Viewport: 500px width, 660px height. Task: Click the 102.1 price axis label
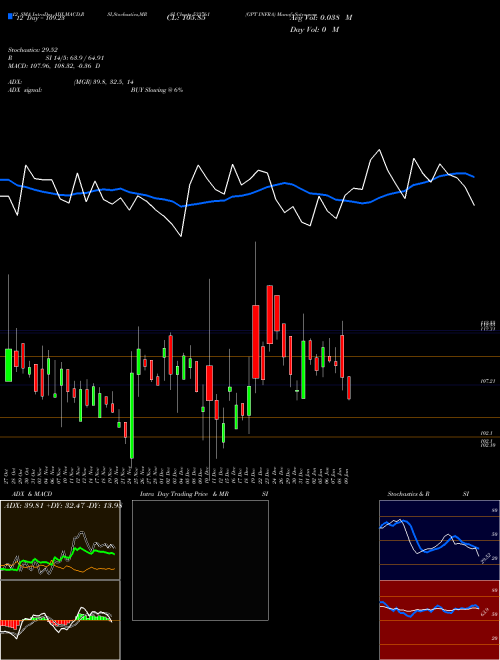[487, 433]
